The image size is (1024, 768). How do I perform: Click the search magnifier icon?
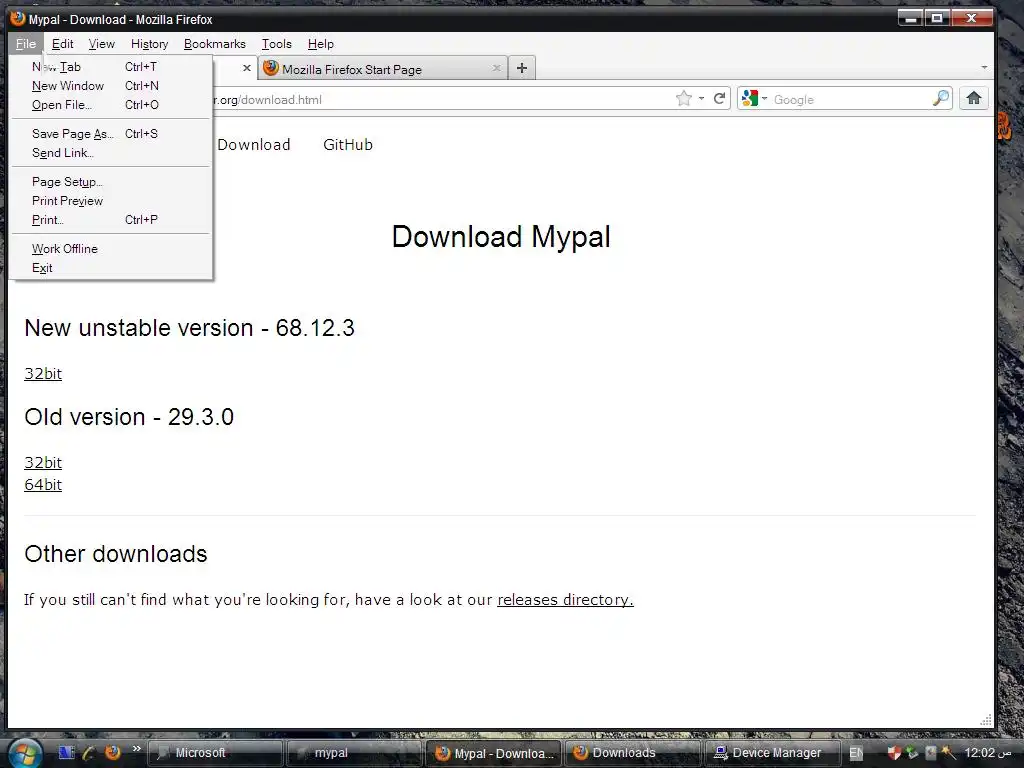(x=941, y=99)
